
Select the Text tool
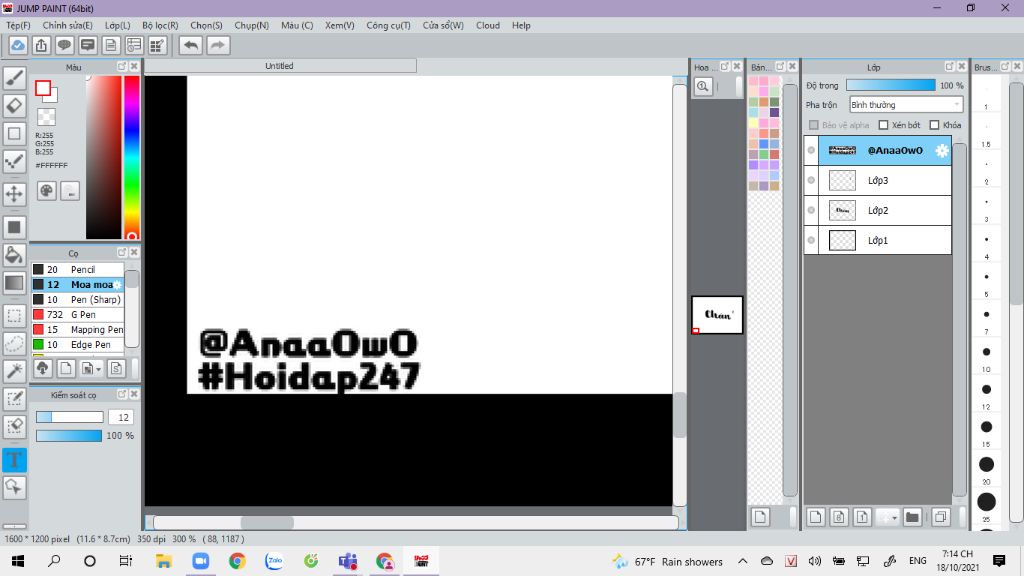tap(14, 460)
